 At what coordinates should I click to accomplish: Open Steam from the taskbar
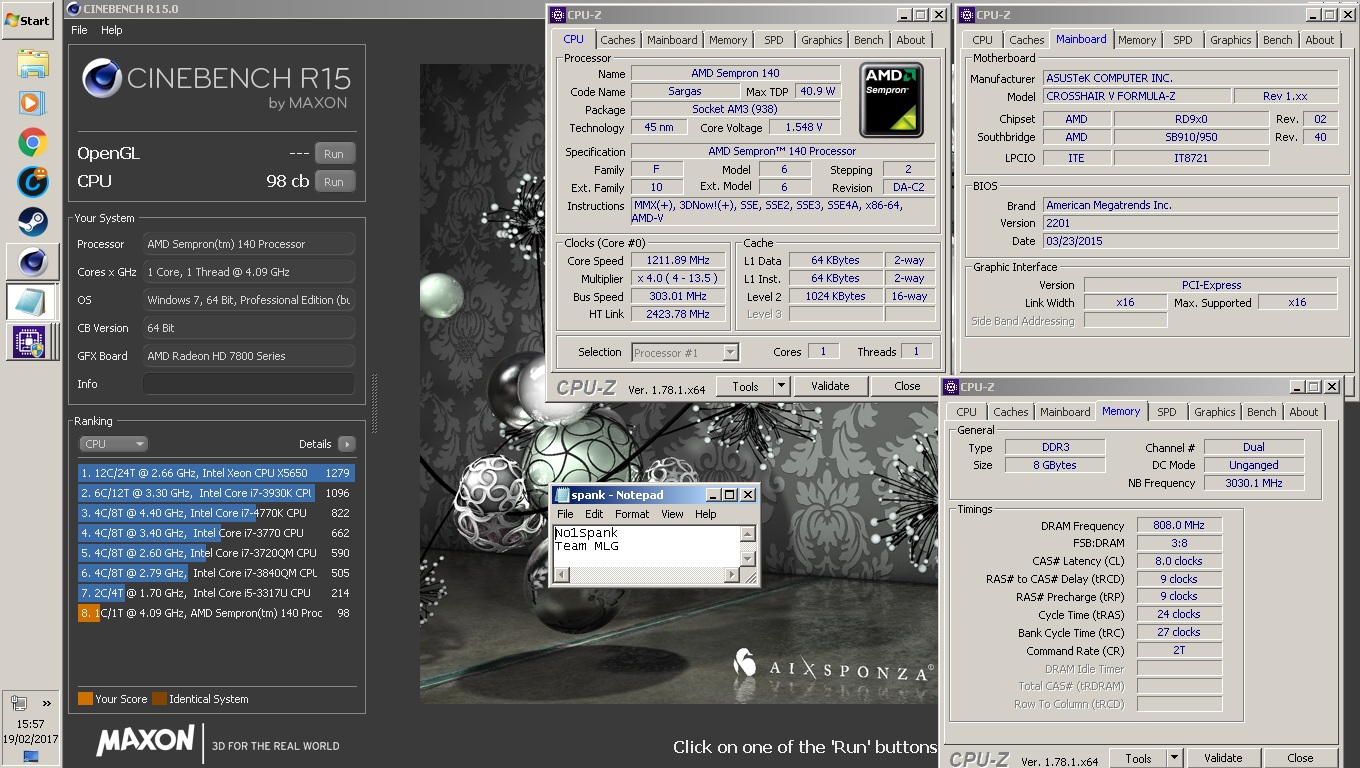click(32, 221)
